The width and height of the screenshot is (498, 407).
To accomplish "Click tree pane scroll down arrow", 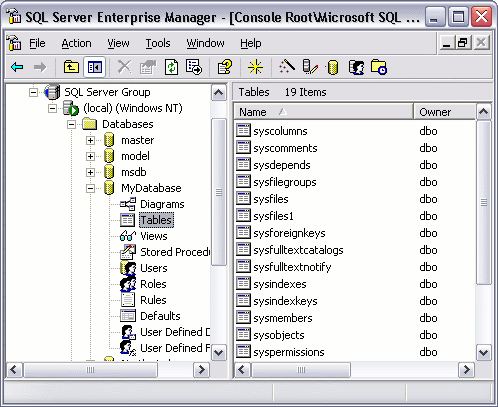I will tap(219, 353).
